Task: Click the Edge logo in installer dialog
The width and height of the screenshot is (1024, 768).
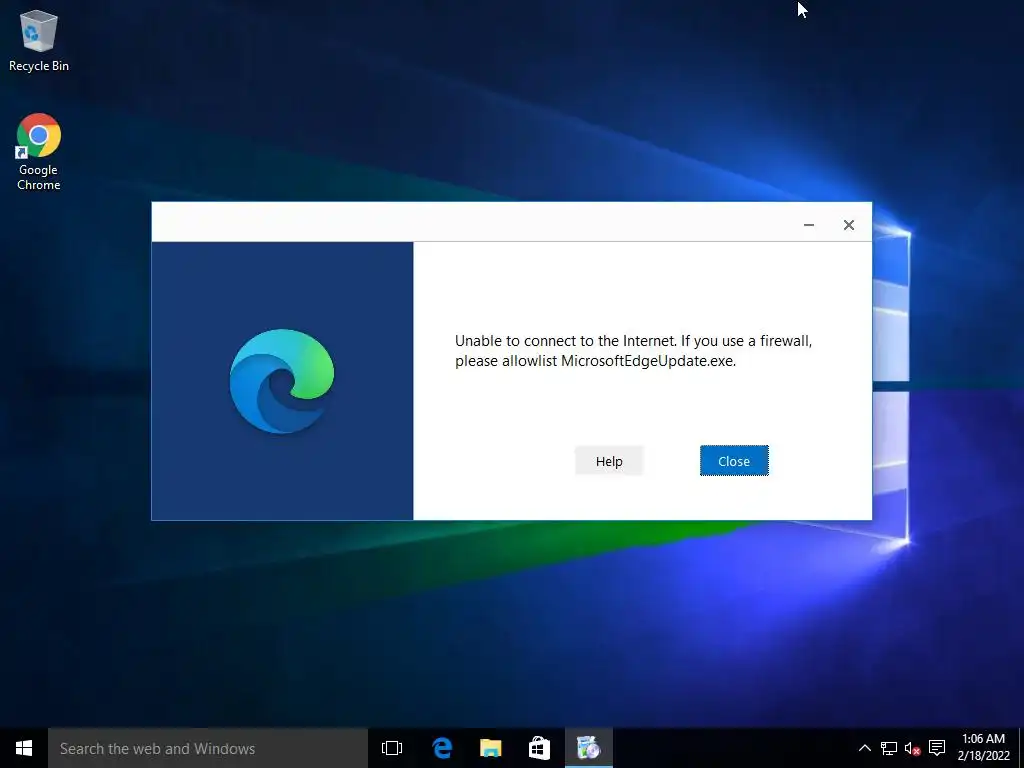Action: (281, 381)
